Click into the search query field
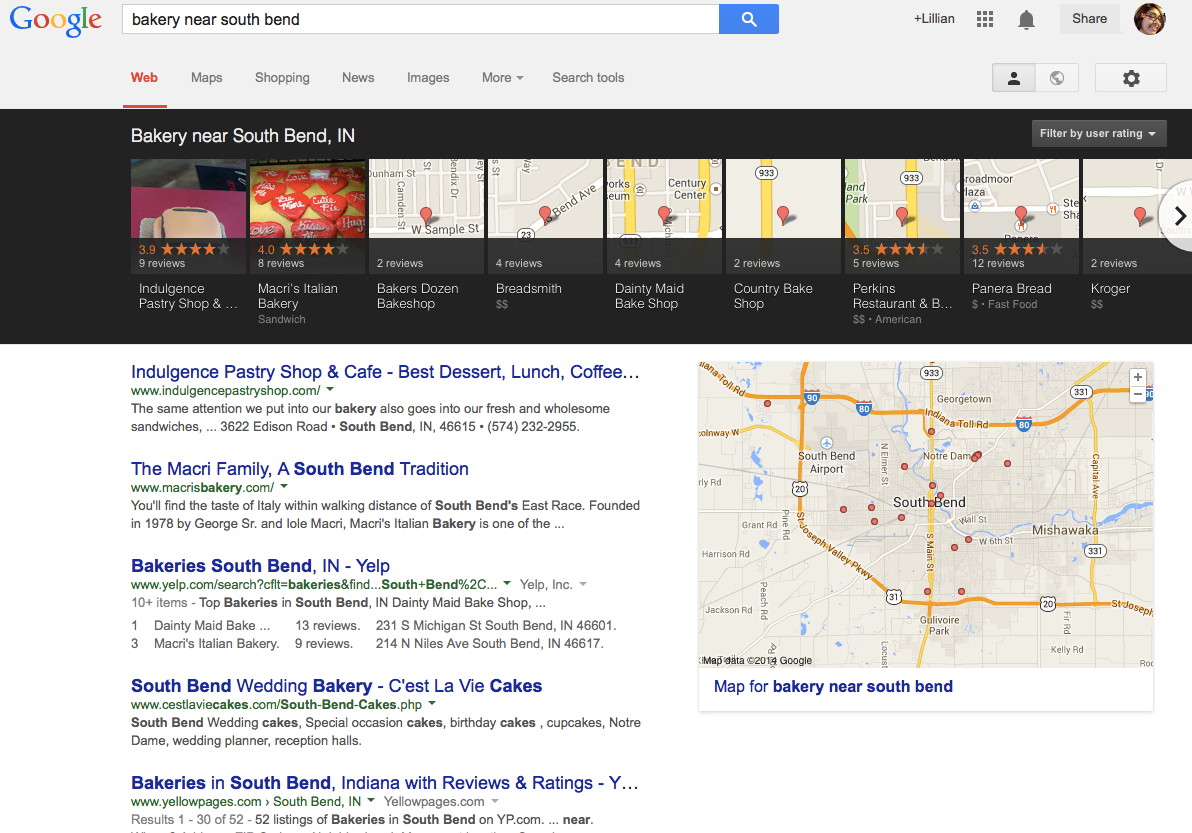 point(420,19)
